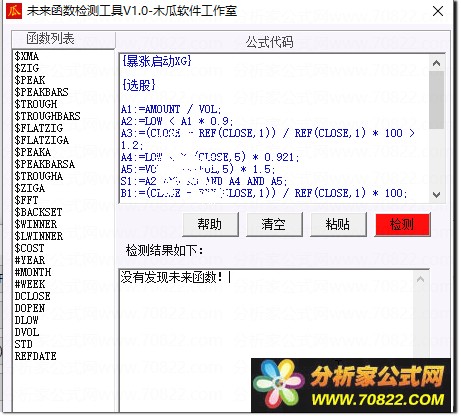Select $ZIGA in the function list
Viewport: 461px width, 416px height.
click(x=30, y=188)
